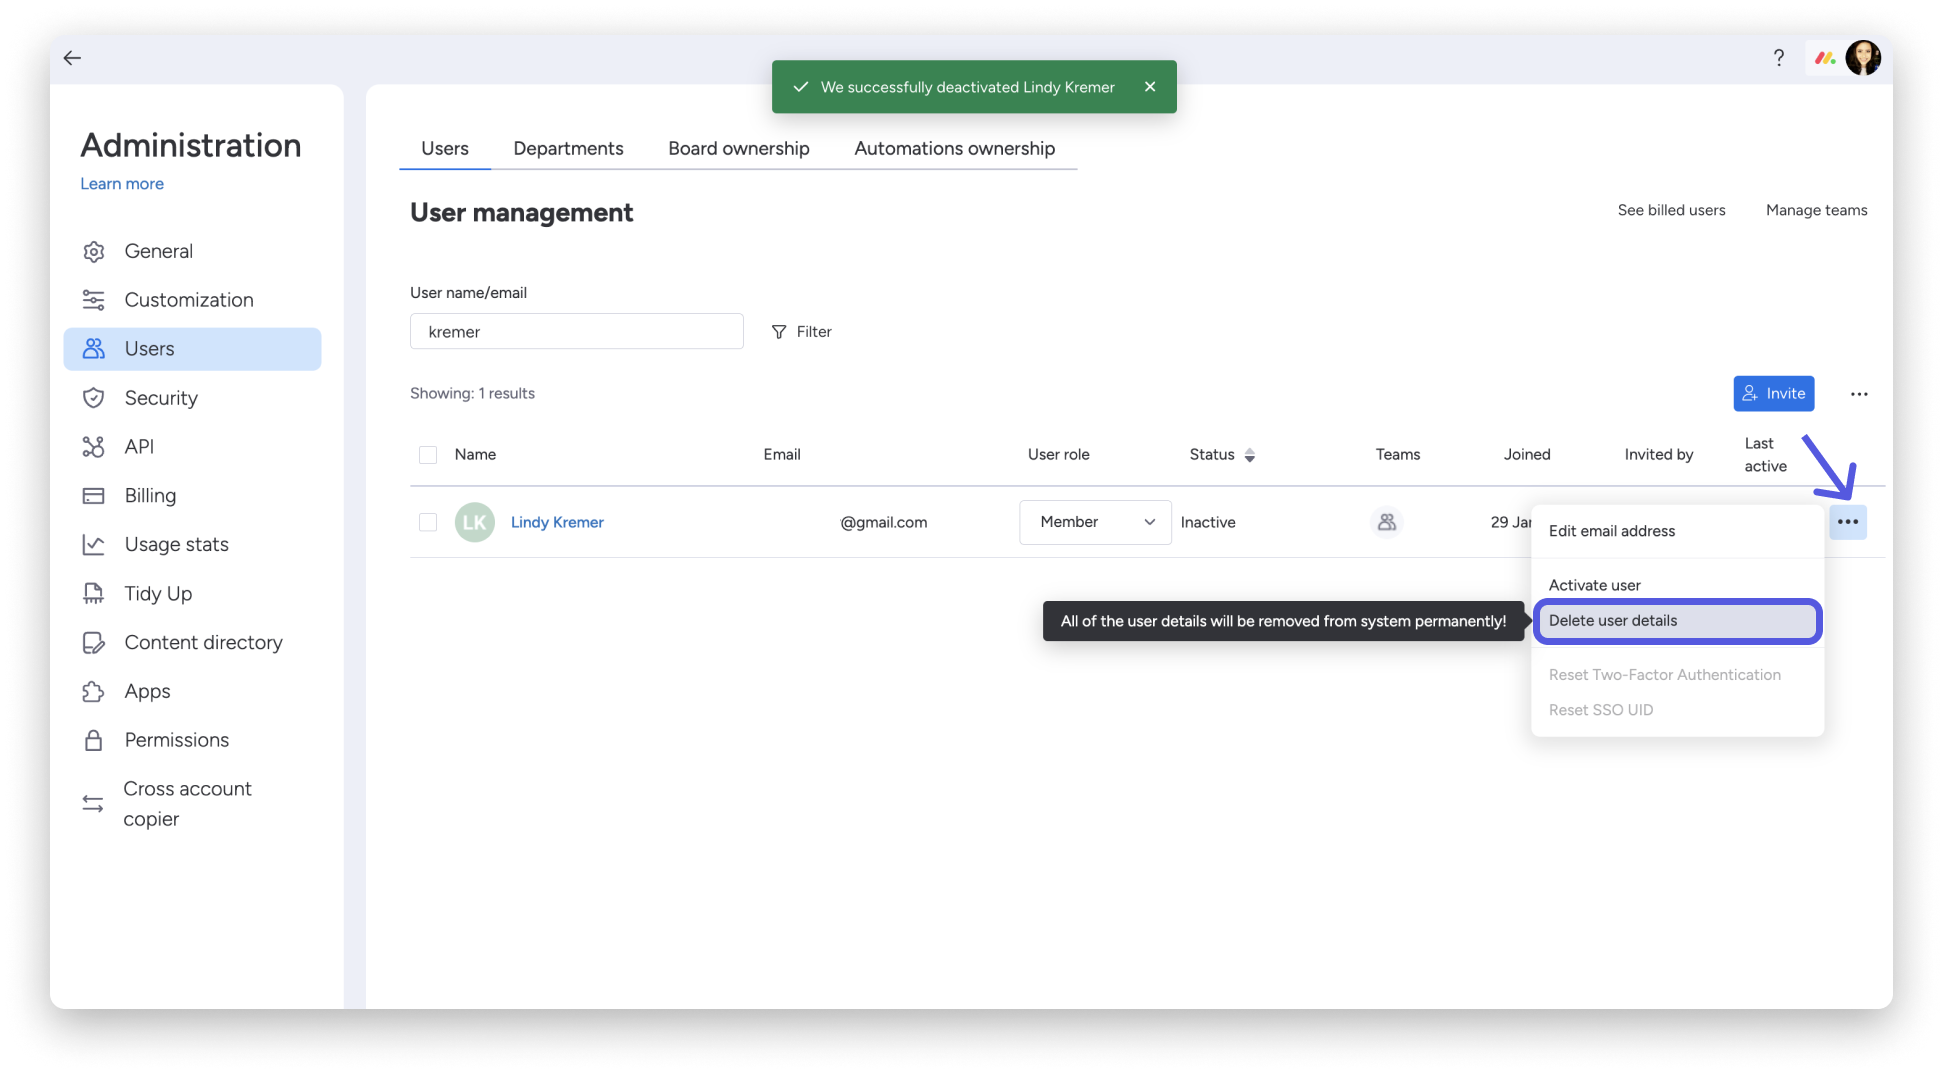Open See billed users link
The height and width of the screenshot is (1074, 1943).
tap(1671, 210)
